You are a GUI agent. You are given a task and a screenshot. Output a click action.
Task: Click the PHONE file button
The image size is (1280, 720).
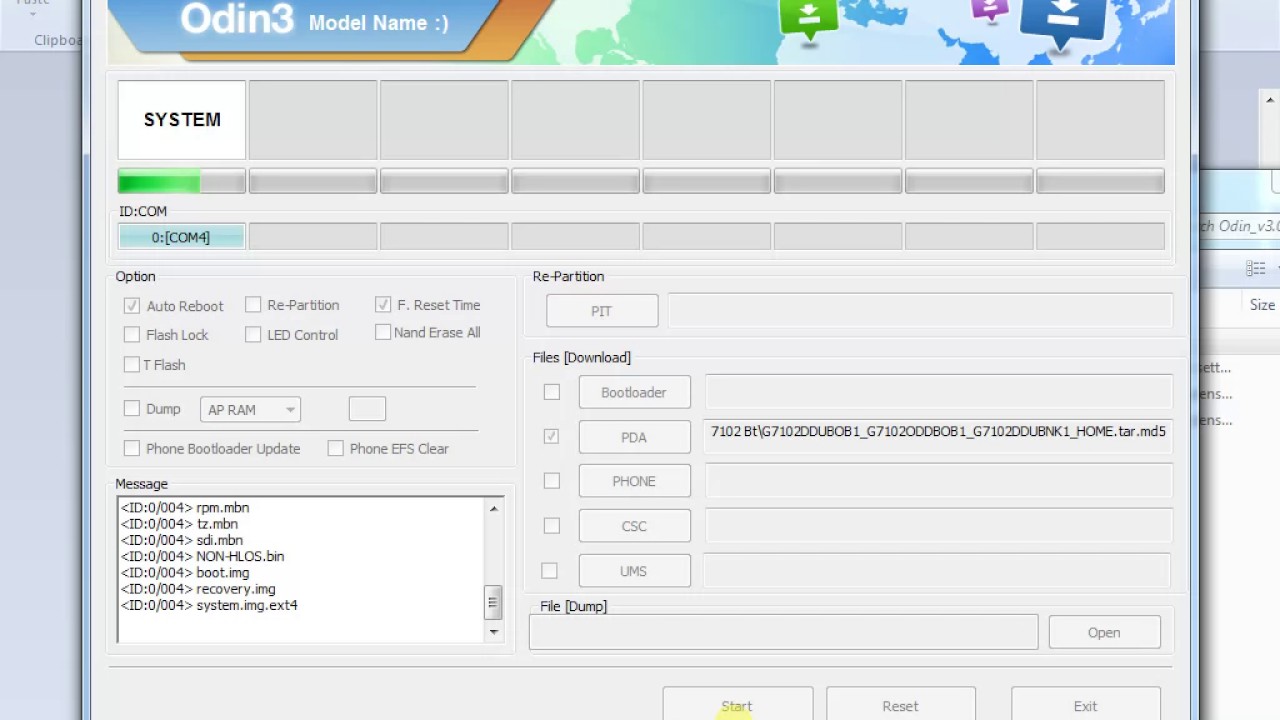pyautogui.click(x=634, y=481)
